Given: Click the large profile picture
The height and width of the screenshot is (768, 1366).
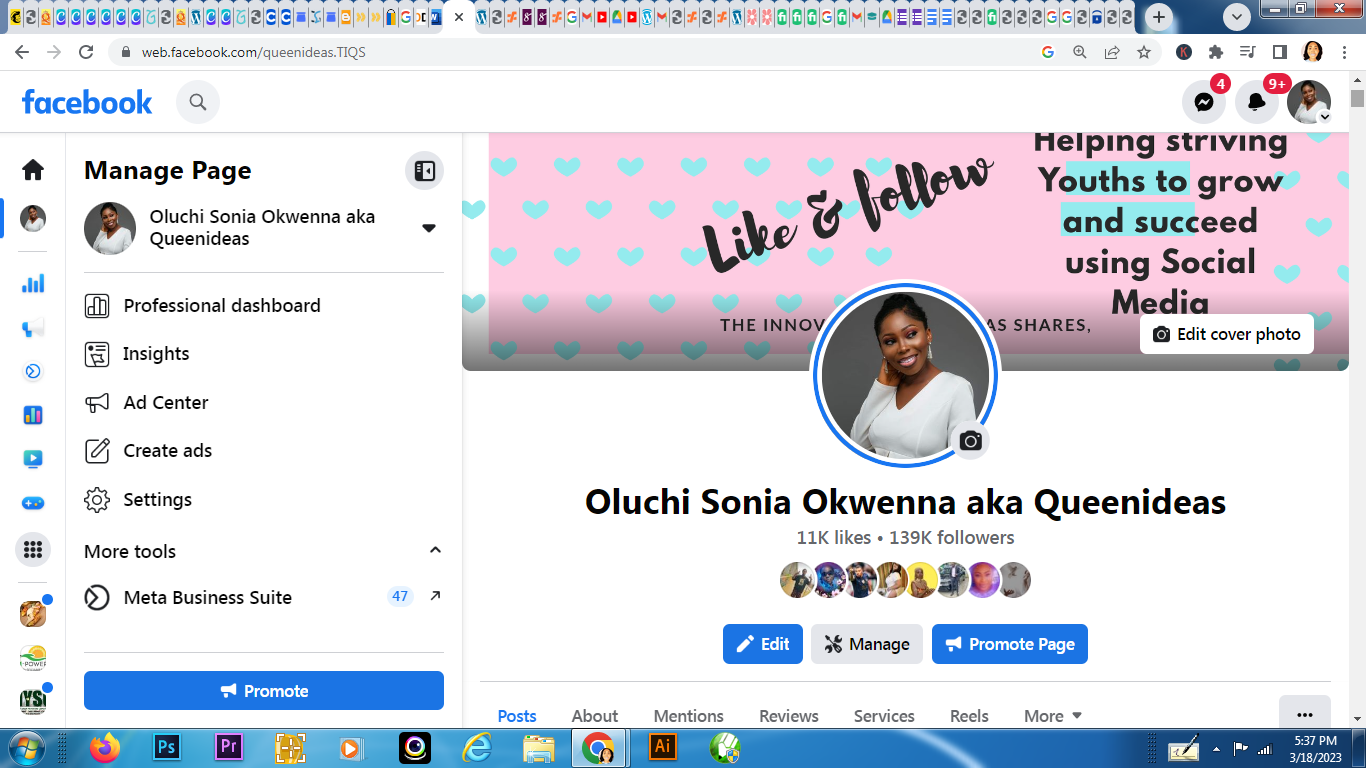Looking at the screenshot, I should pyautogui.click(x=905, y=374).
